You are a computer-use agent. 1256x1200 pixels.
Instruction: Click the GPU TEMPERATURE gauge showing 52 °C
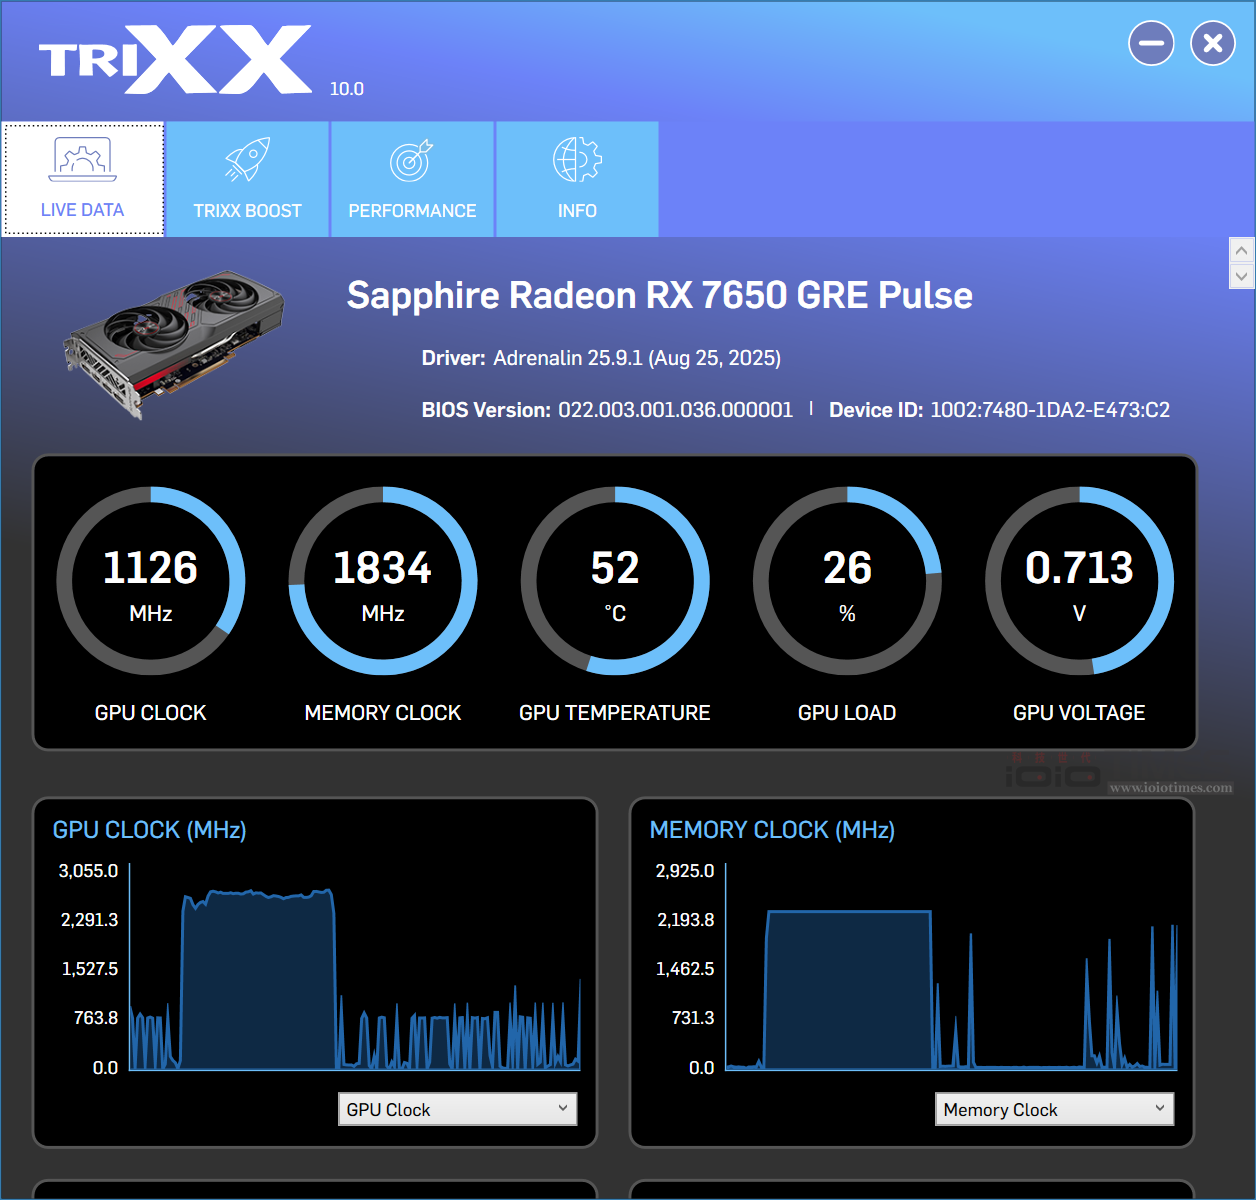[x=615, y=581]
